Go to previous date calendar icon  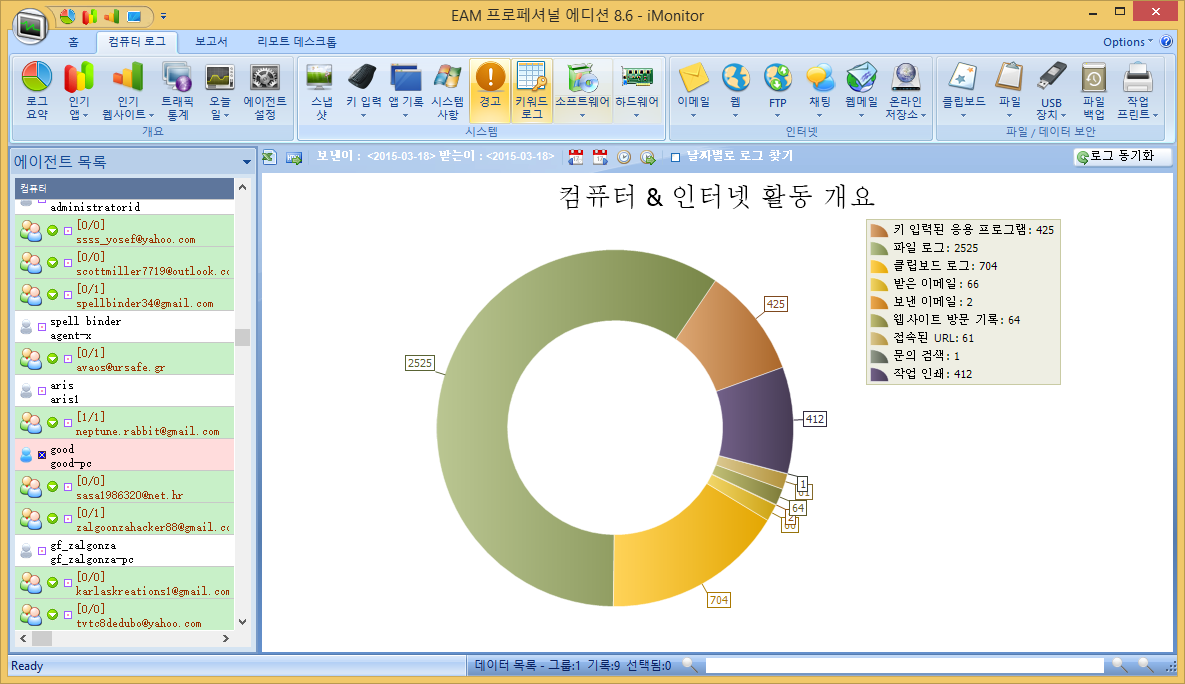[x=576, y=157]
